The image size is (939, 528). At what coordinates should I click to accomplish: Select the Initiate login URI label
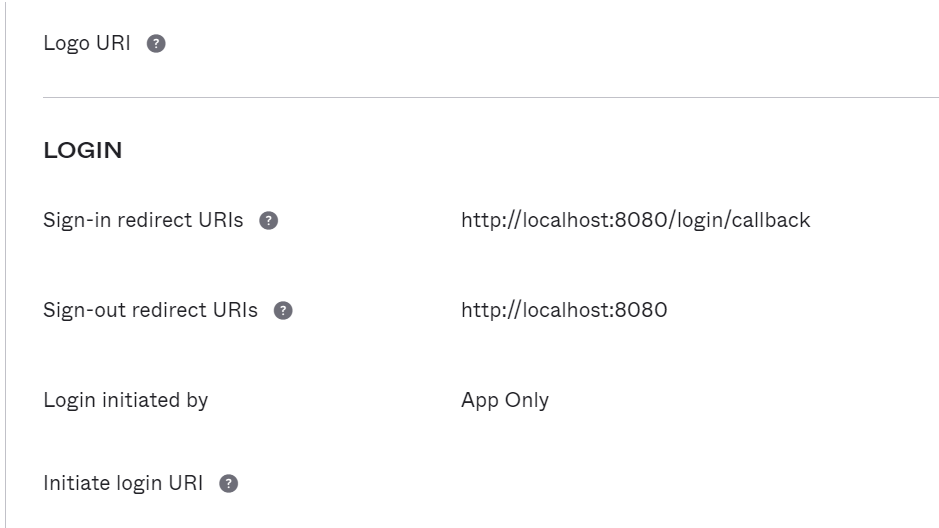pos(123,483)
